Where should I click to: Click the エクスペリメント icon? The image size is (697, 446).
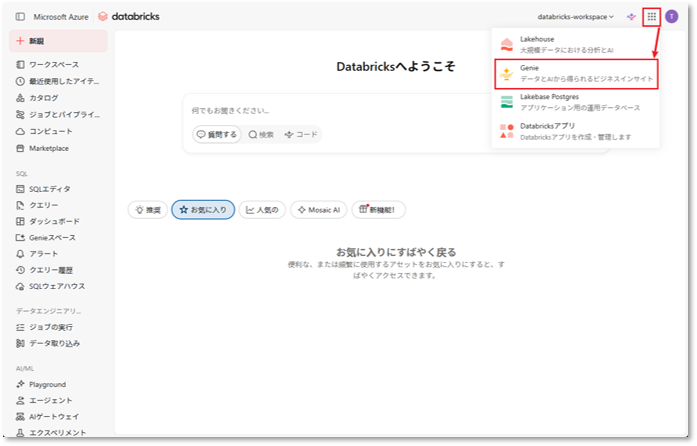20,432
